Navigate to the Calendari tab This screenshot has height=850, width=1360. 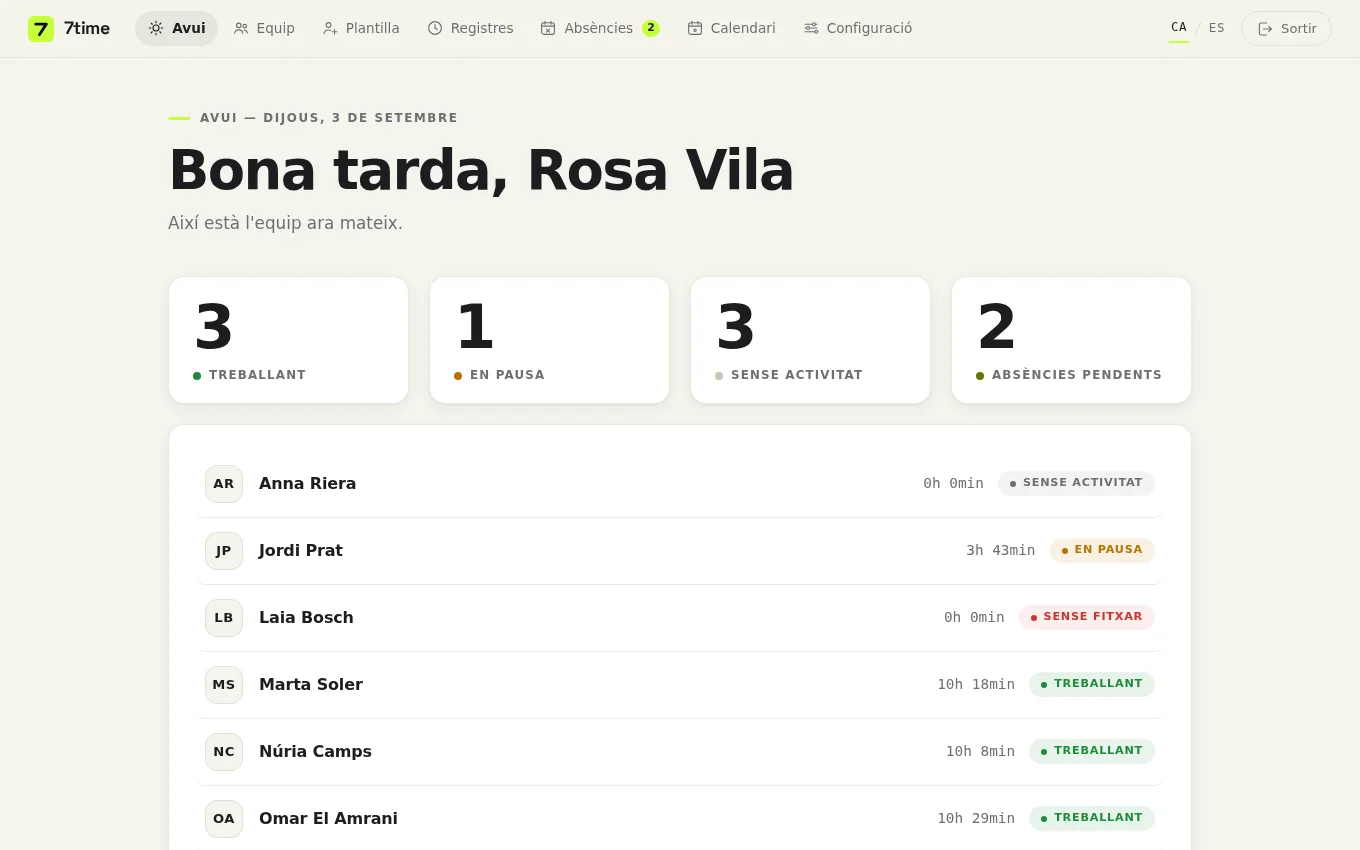pyautogui.click(x=732, y=28)
